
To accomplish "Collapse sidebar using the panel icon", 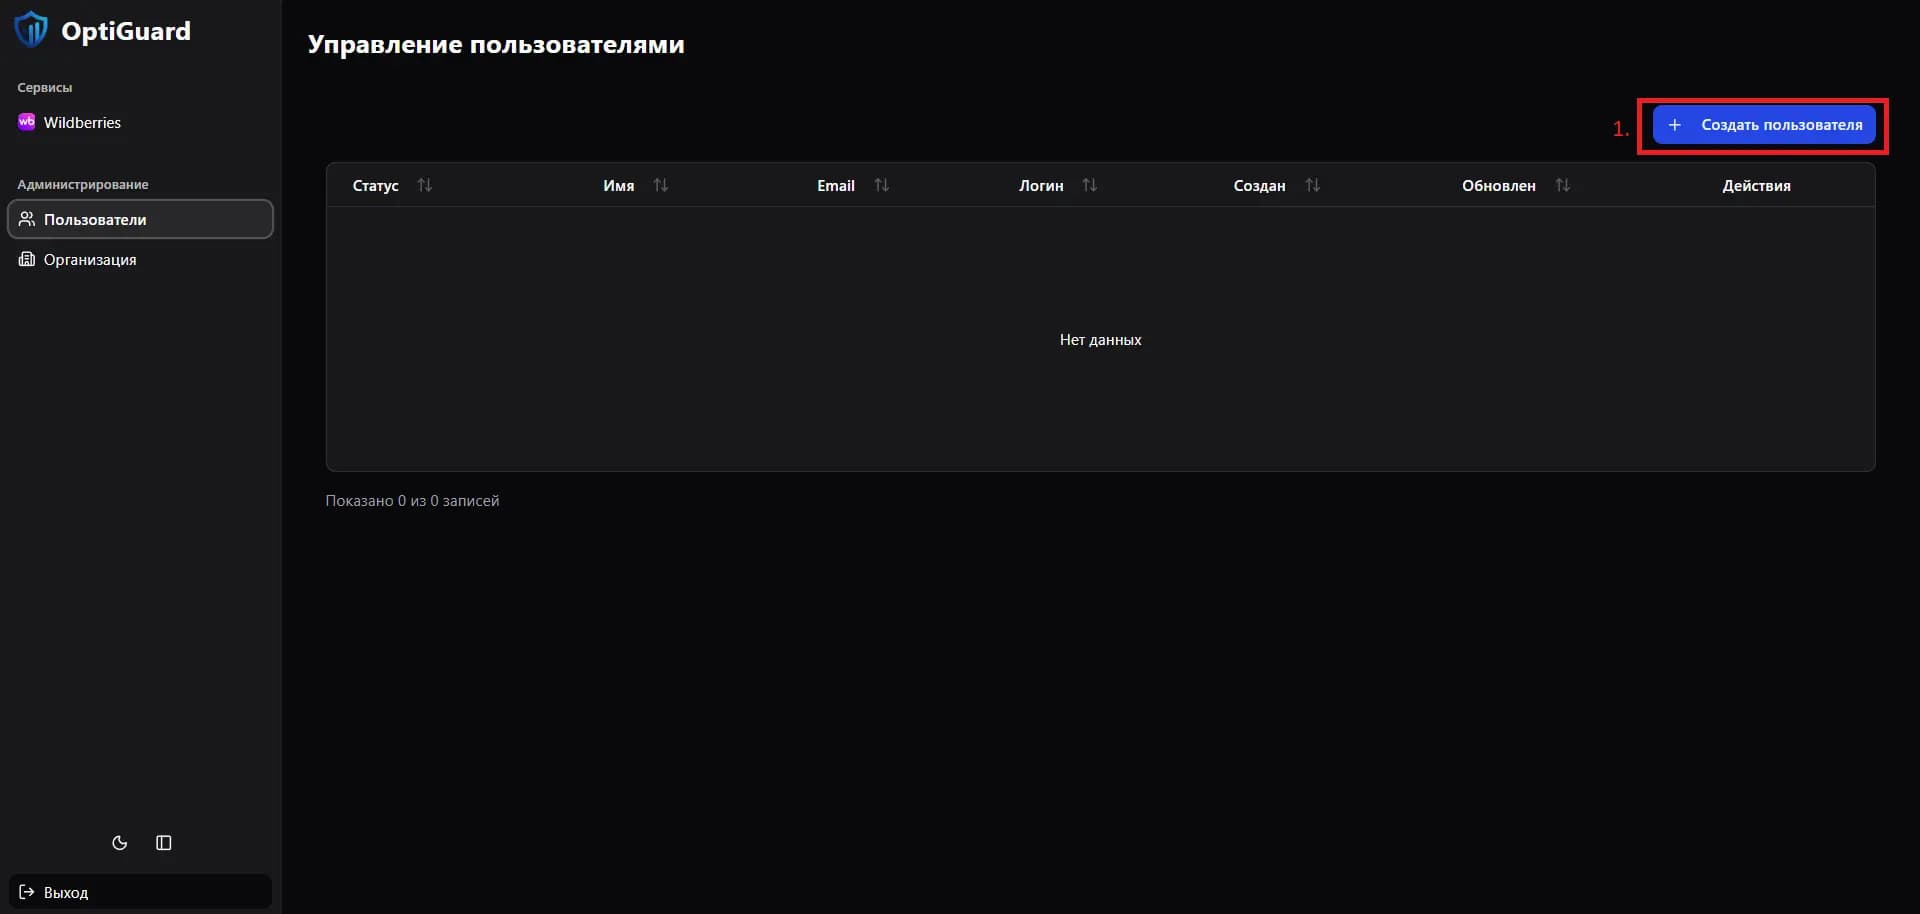I will (x=164, y=843).
